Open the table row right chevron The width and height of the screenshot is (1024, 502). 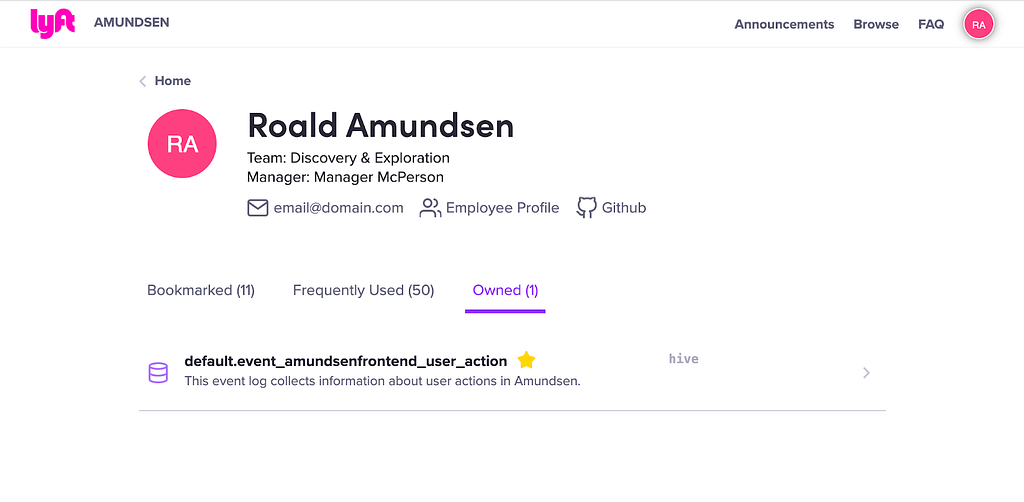pyautogui.click(x=867, y=373)
